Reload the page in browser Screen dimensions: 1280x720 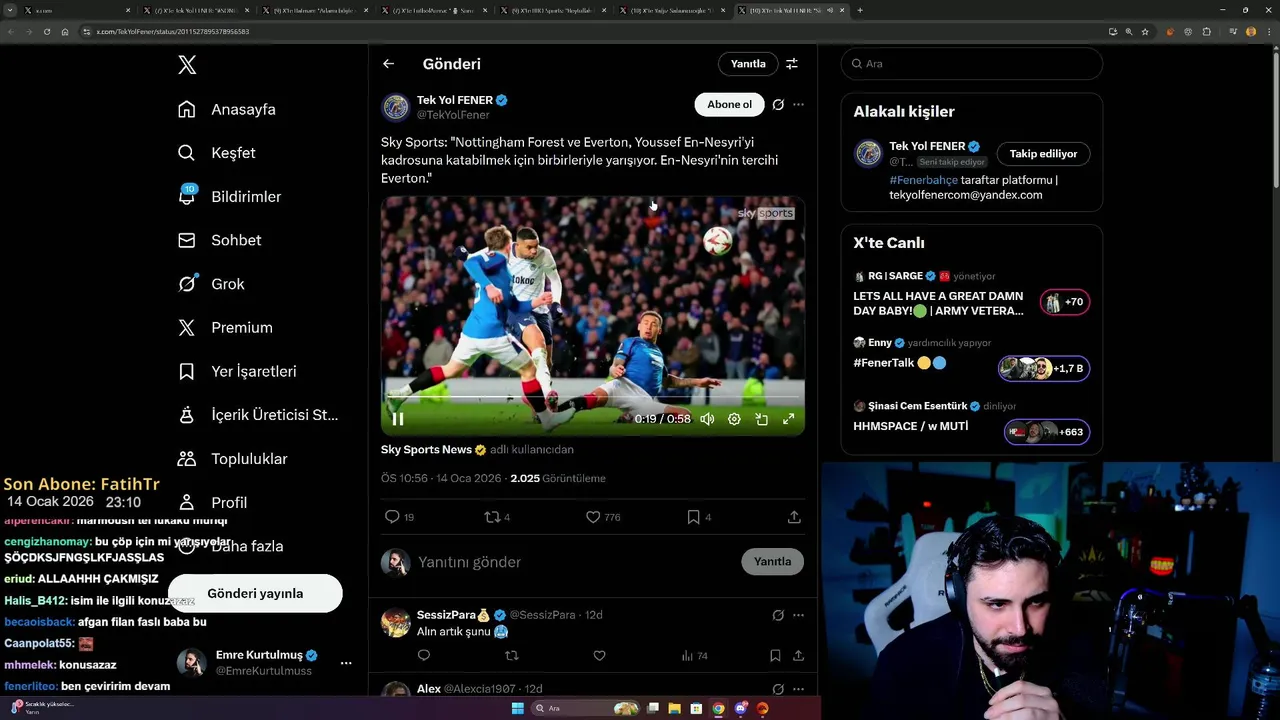(x=46, y=32)
